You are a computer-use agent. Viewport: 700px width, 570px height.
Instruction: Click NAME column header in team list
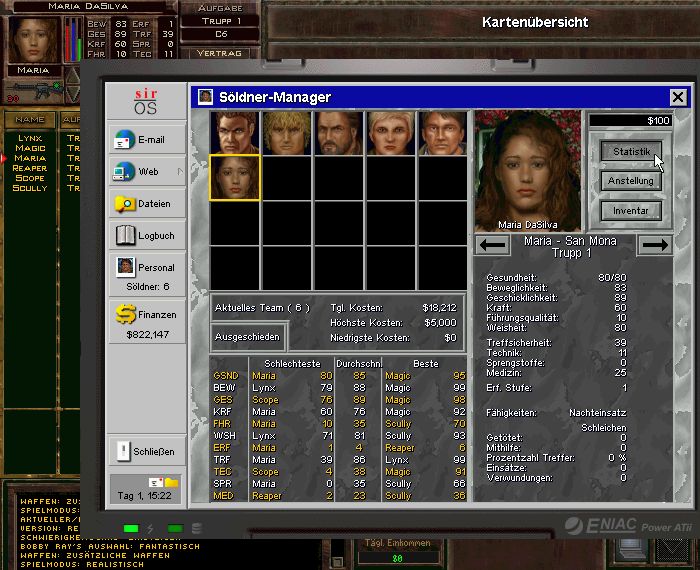point(30,120)
